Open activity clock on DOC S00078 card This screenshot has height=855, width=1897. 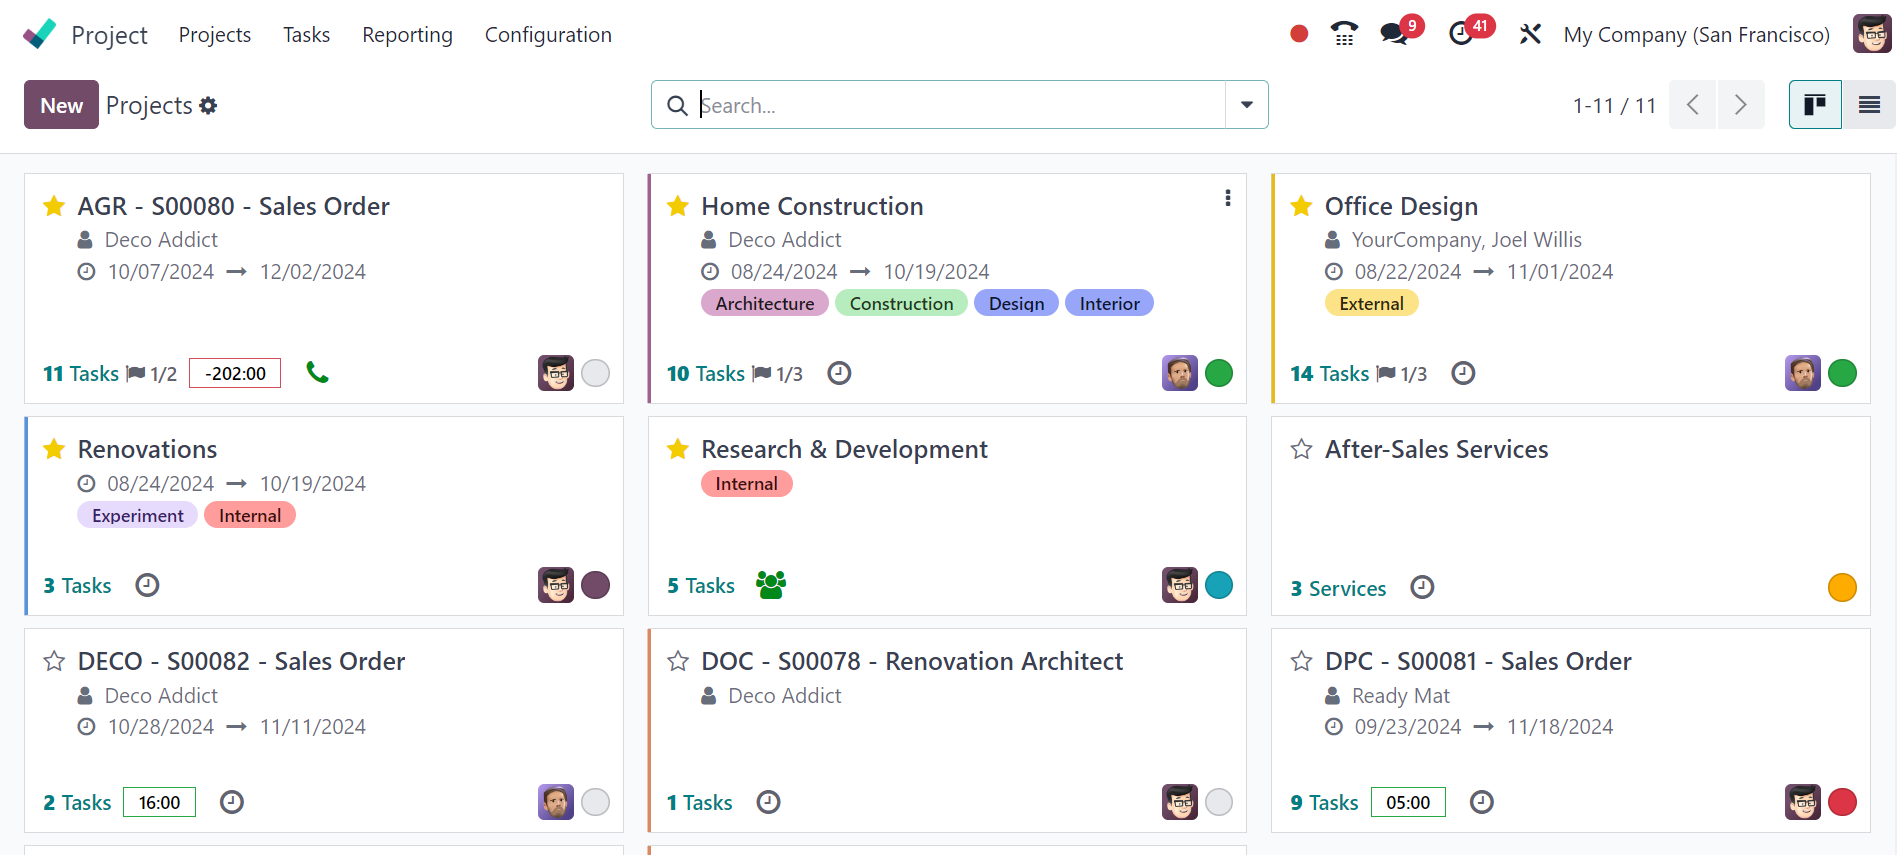[x=768, y=802]
